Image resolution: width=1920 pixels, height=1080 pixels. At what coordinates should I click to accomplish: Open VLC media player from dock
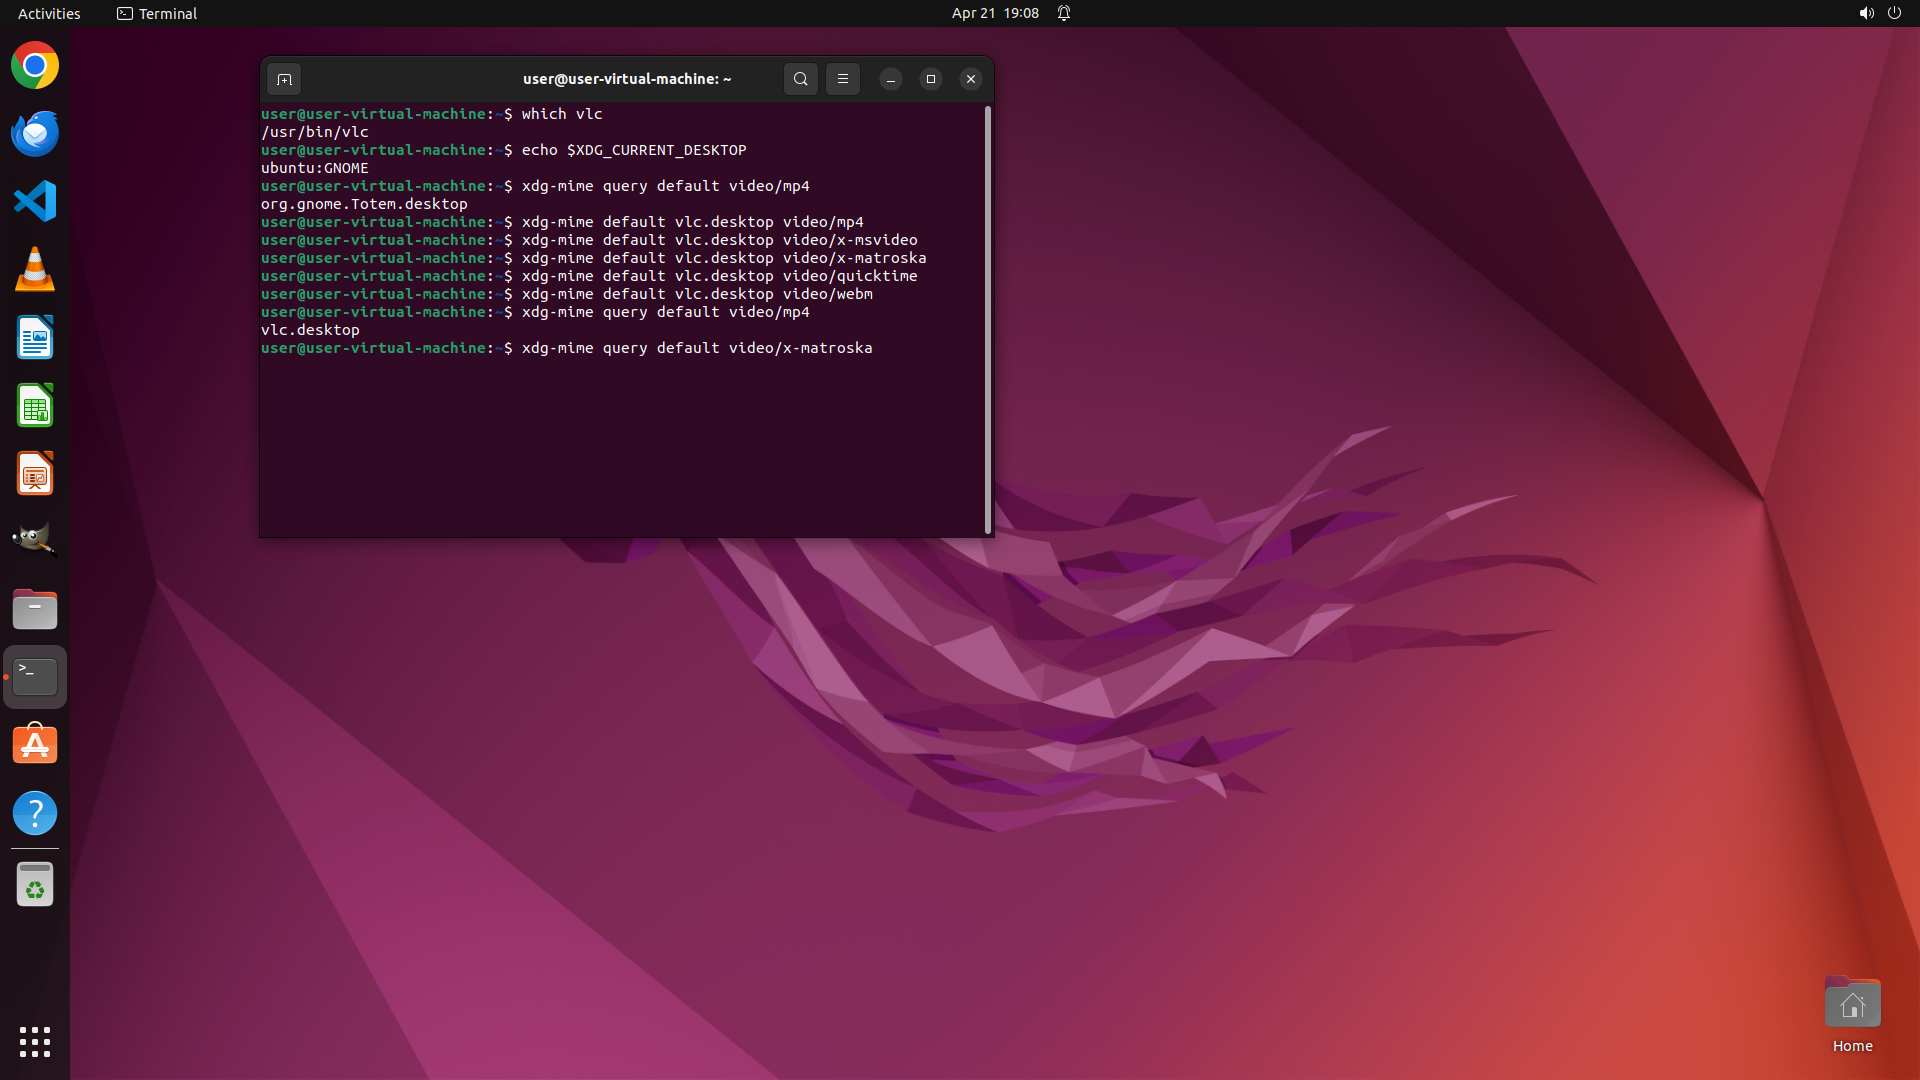35,269
